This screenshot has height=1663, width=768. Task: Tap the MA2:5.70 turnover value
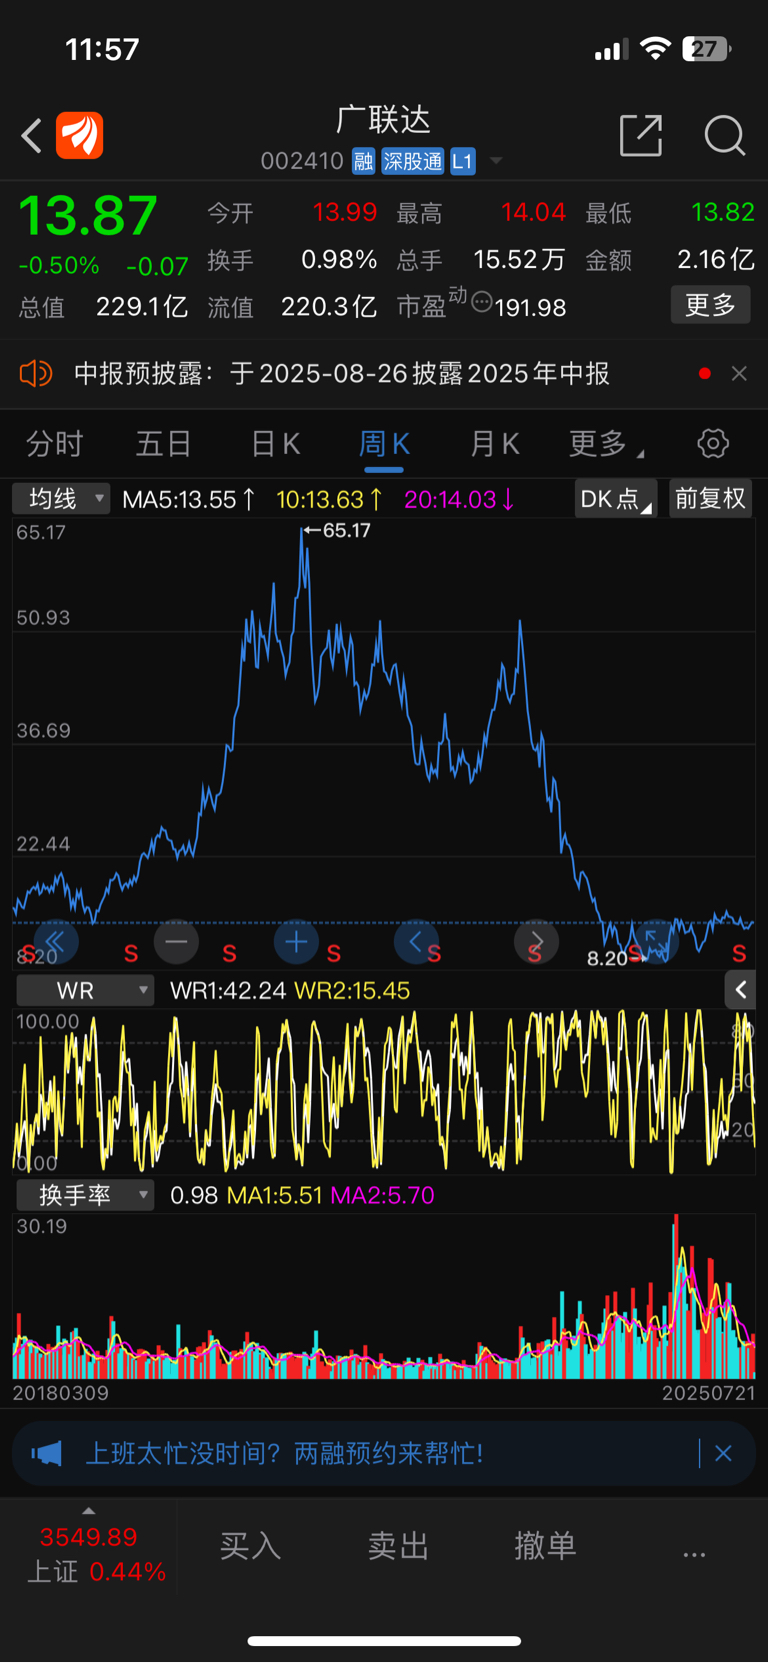coord(382,1195)
